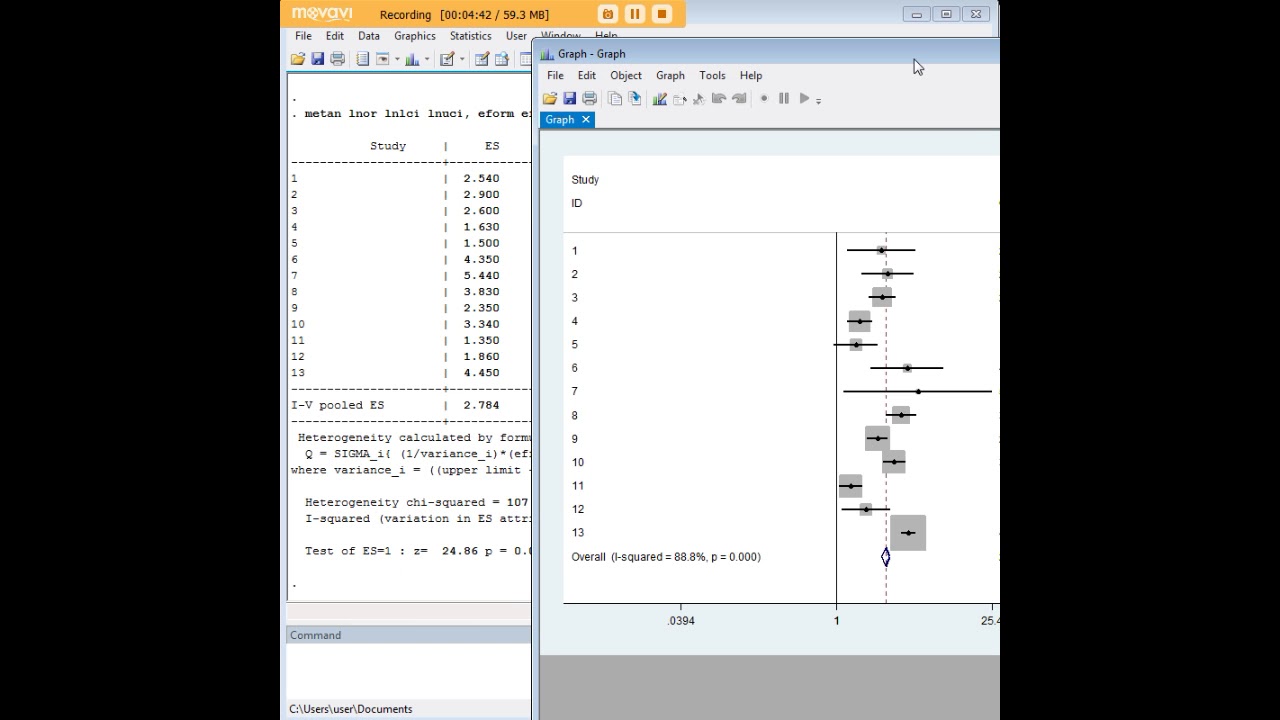Close the Graph tab with its X
The image size is (1280, 720).
[x=586, y=119]
